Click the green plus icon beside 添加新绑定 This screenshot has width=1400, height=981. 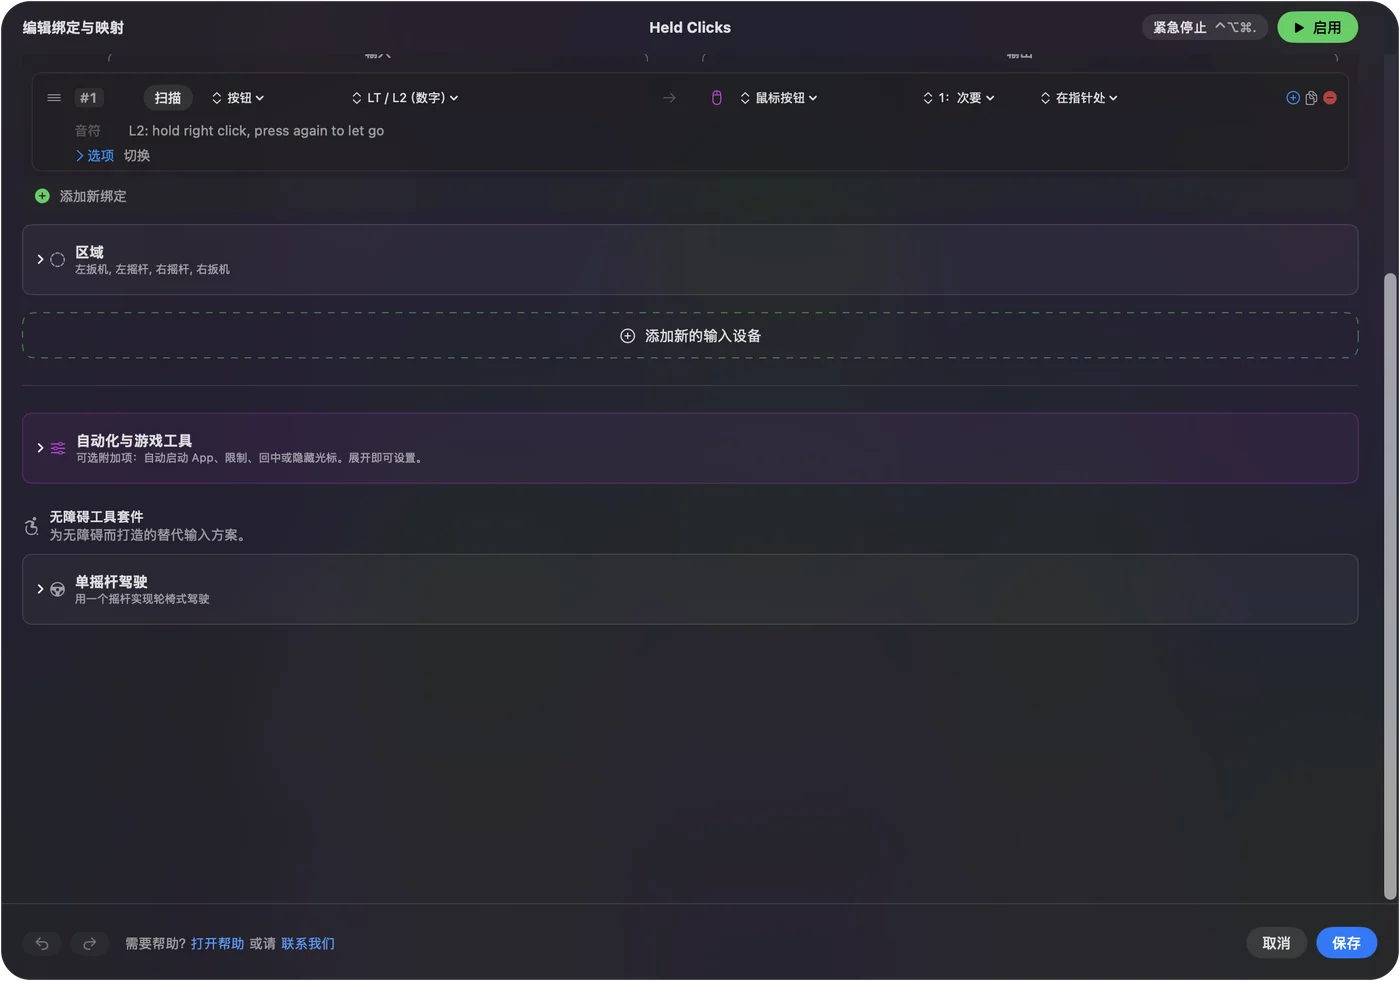point(42,196)
